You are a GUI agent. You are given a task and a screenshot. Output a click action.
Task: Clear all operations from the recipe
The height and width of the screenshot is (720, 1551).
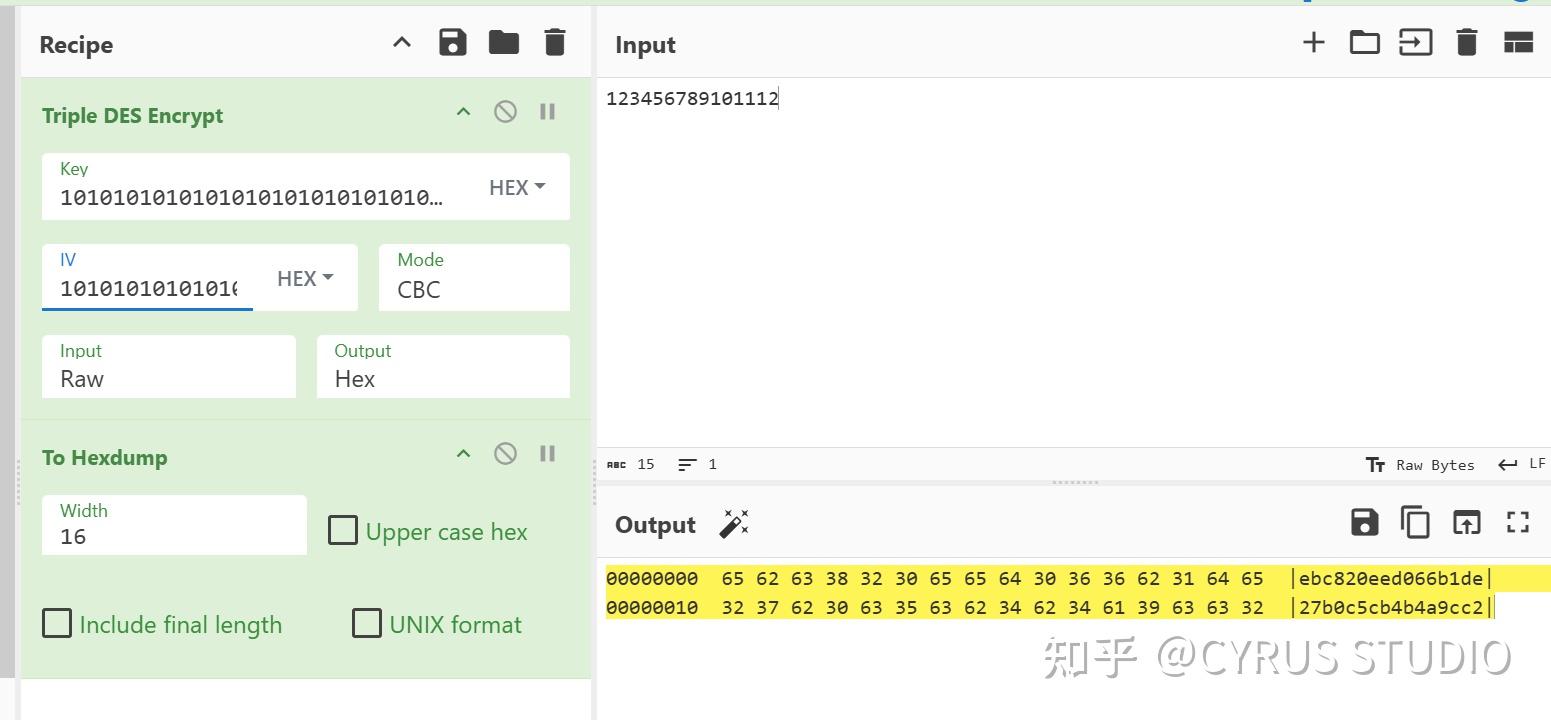(555, 42)
